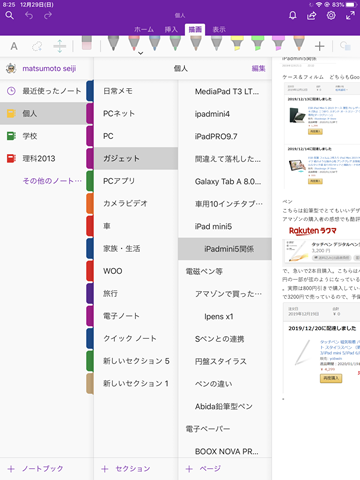Image resolution: width=360 pixels, height=480 pixels.
Task: Open the shapes tool icon
Action: [x=345, y=46]
